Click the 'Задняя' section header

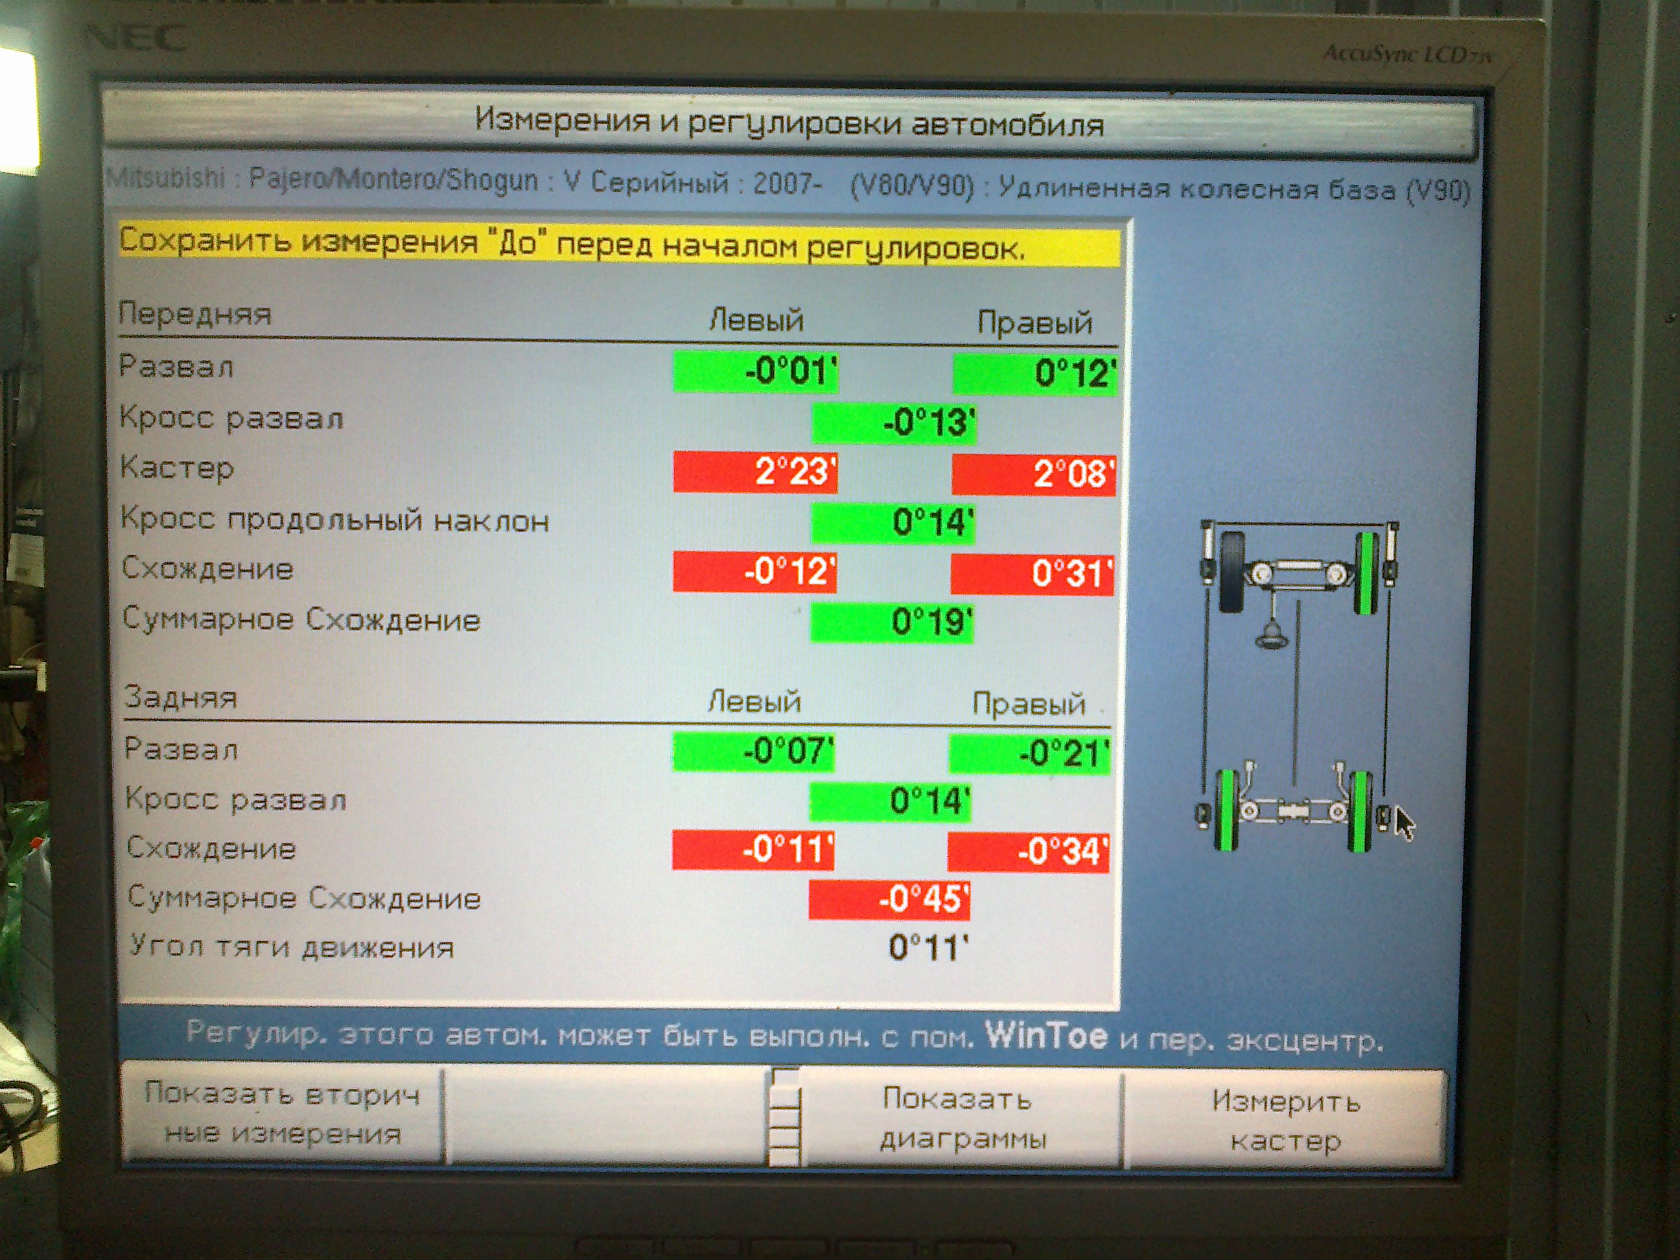(x=180, y=697)
